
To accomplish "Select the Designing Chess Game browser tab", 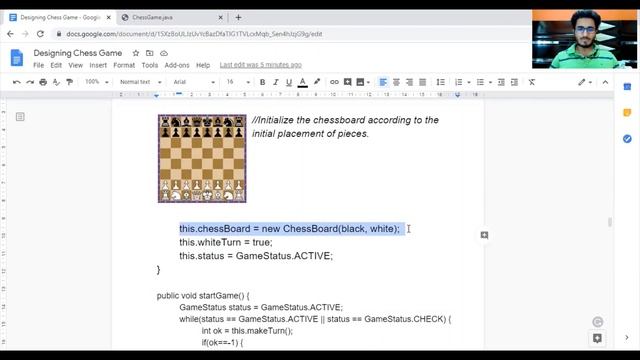I will coord(60,18).
